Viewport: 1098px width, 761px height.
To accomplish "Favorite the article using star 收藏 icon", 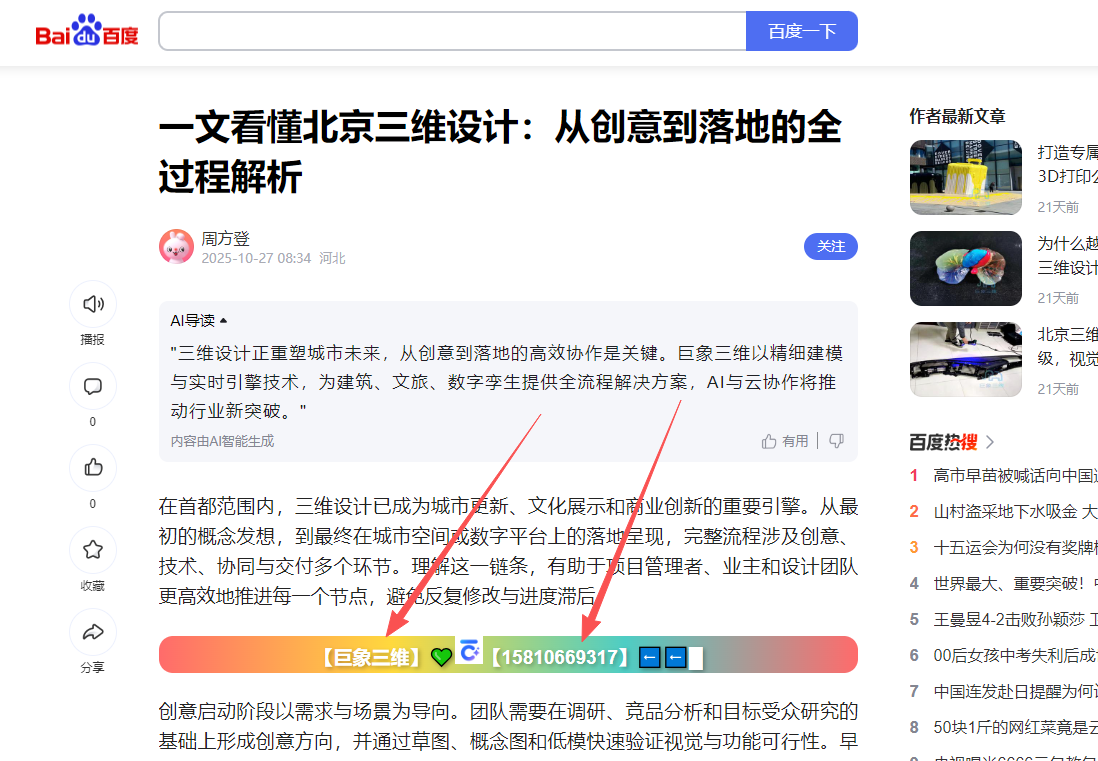I will point(92,550).
